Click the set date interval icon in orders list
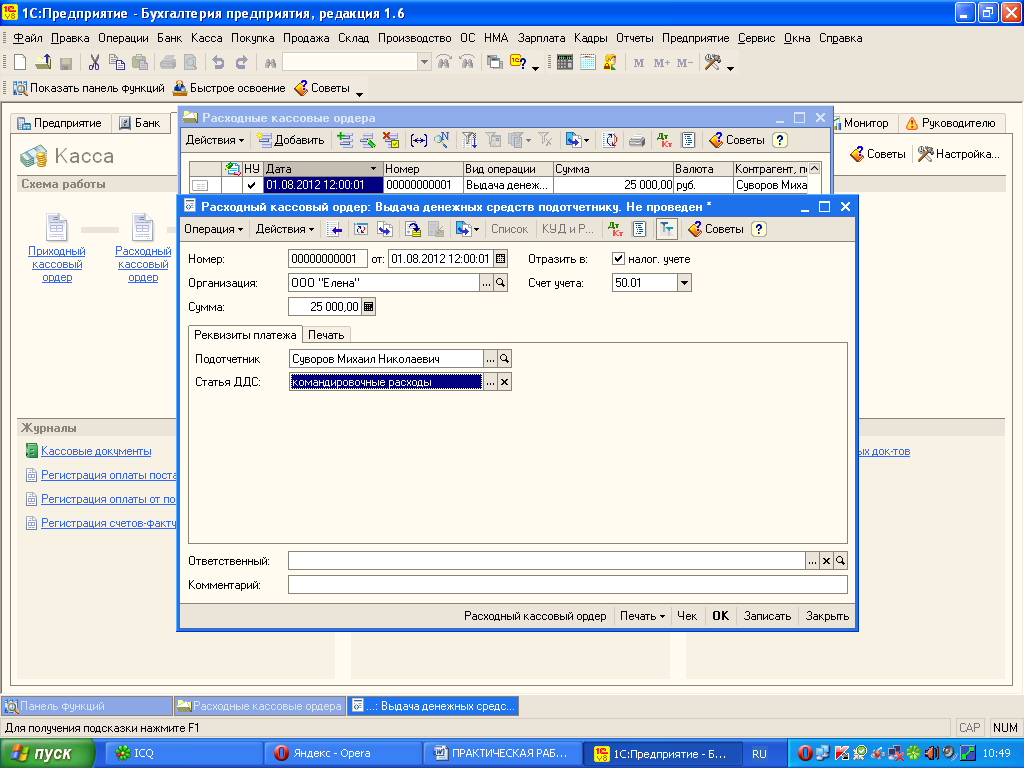1024x768 pixels. pos(419,140)
